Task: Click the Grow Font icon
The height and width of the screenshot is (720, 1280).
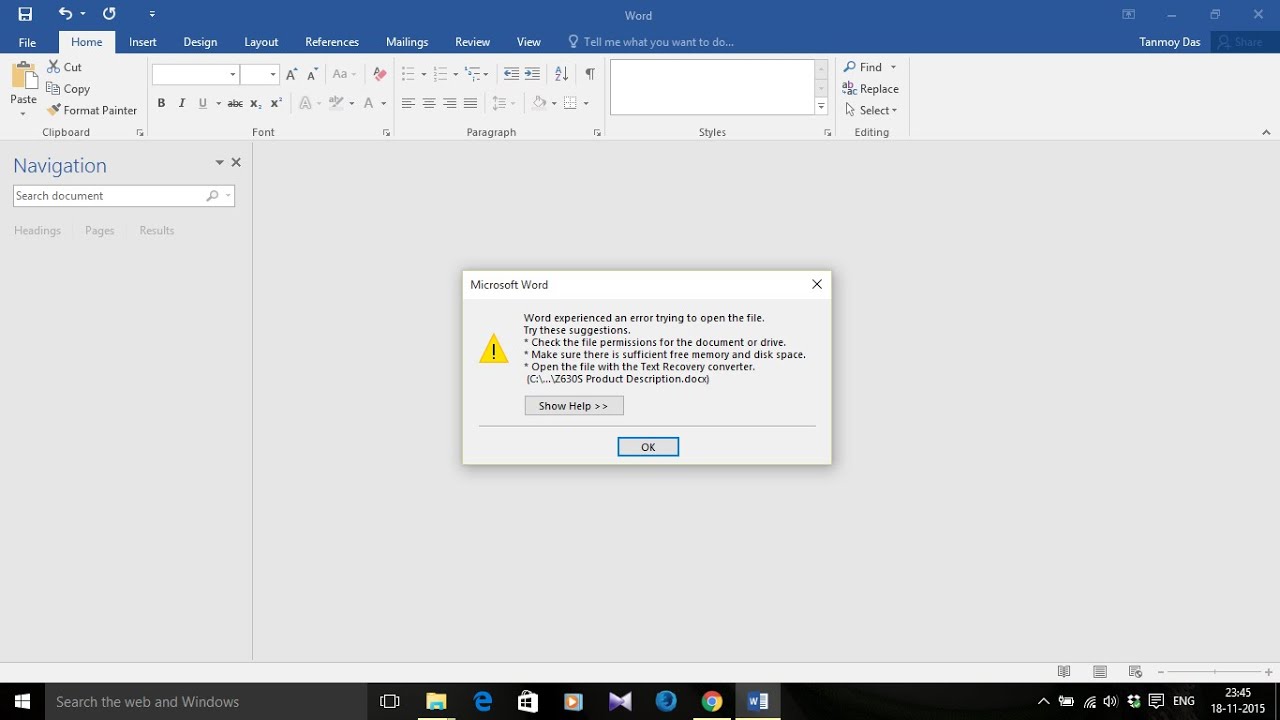Action: [x=291, y=74]
